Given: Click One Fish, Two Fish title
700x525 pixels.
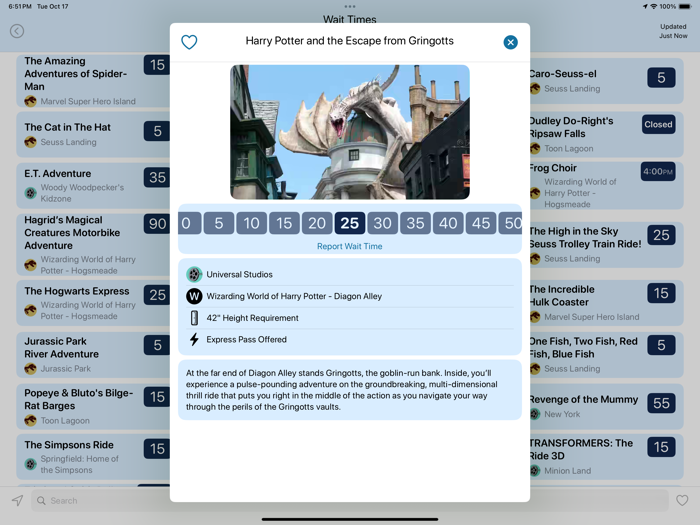Looking at the screenshot, I should tap(583, 347).
